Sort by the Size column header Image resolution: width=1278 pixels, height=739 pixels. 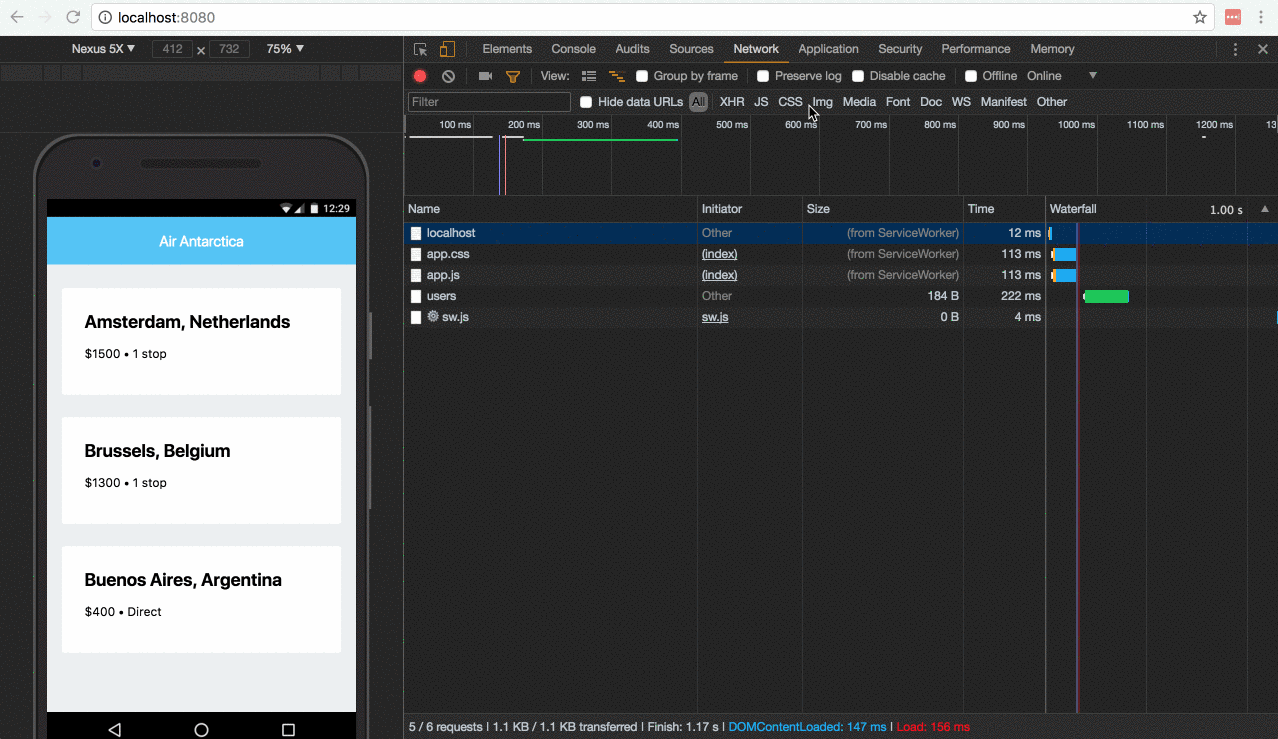click(x=883, y=209)
